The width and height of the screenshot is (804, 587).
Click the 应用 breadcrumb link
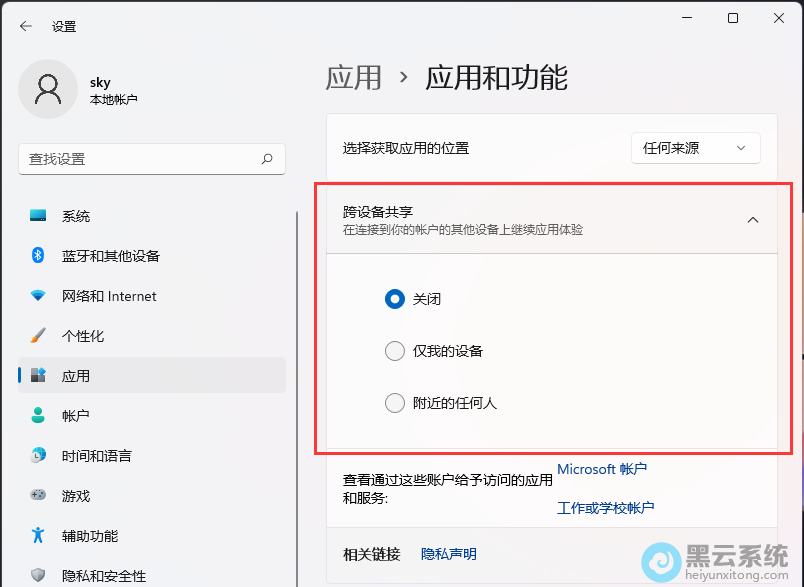[x=354, y=77]
